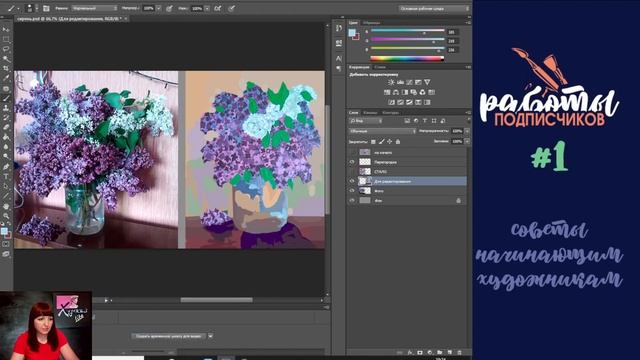Select the Move tool
This screenshot has height=360, width=640.
point(6,29)
